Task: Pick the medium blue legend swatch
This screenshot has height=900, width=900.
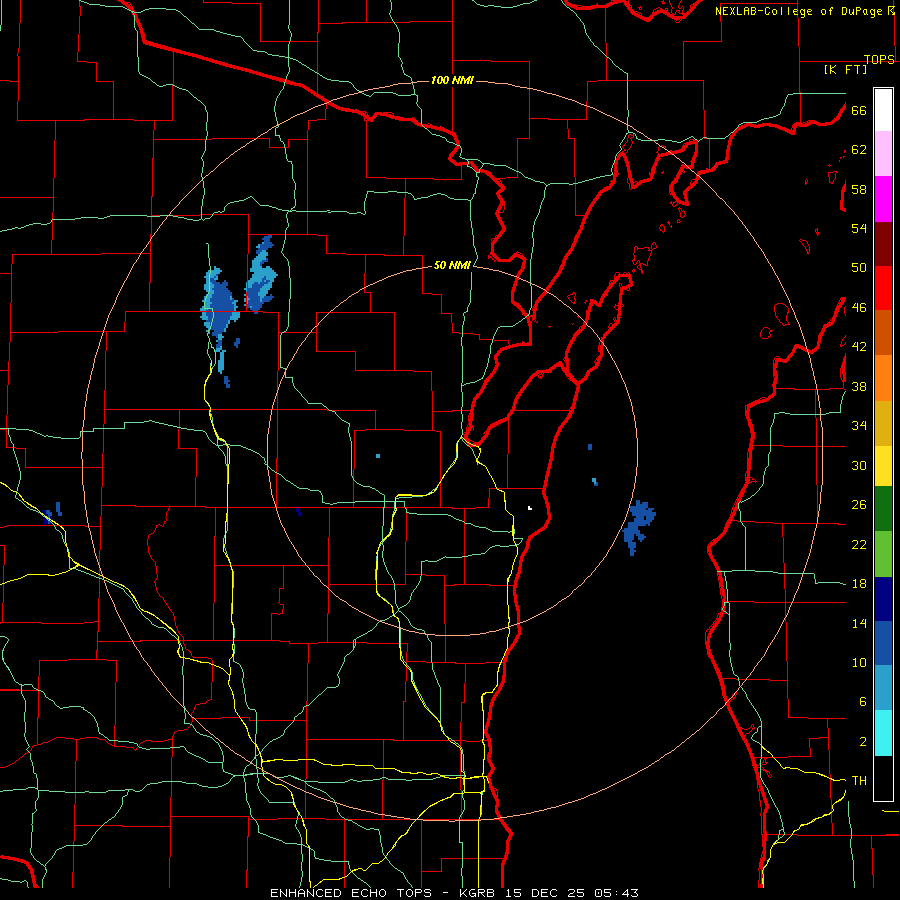Action: pos(883,643)
